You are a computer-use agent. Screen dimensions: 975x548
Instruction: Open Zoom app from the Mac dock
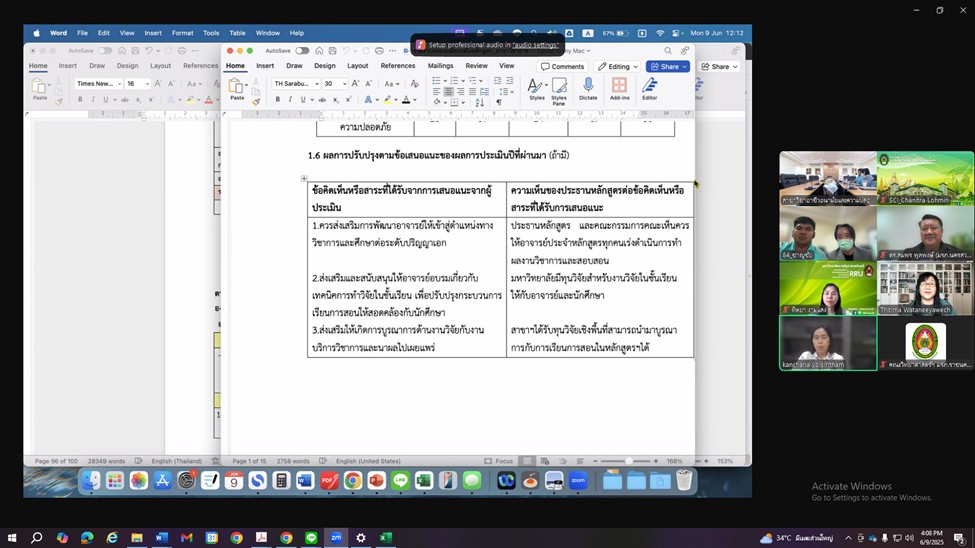point(577,481)
